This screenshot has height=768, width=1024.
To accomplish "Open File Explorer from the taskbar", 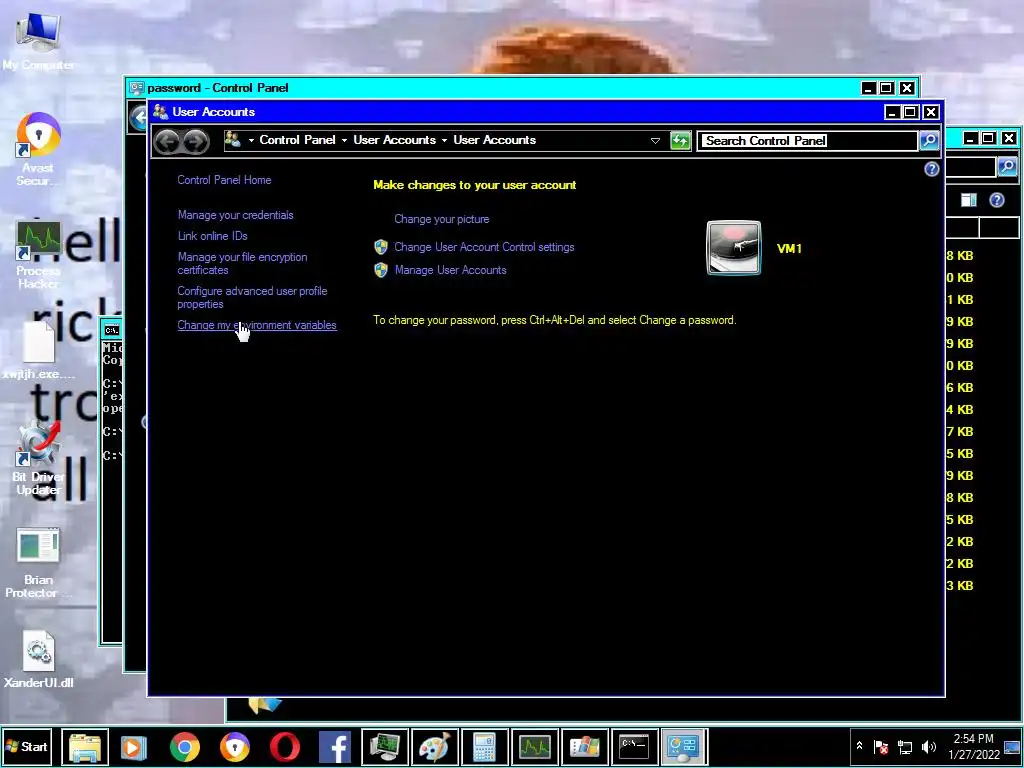I will pos(86,746).
